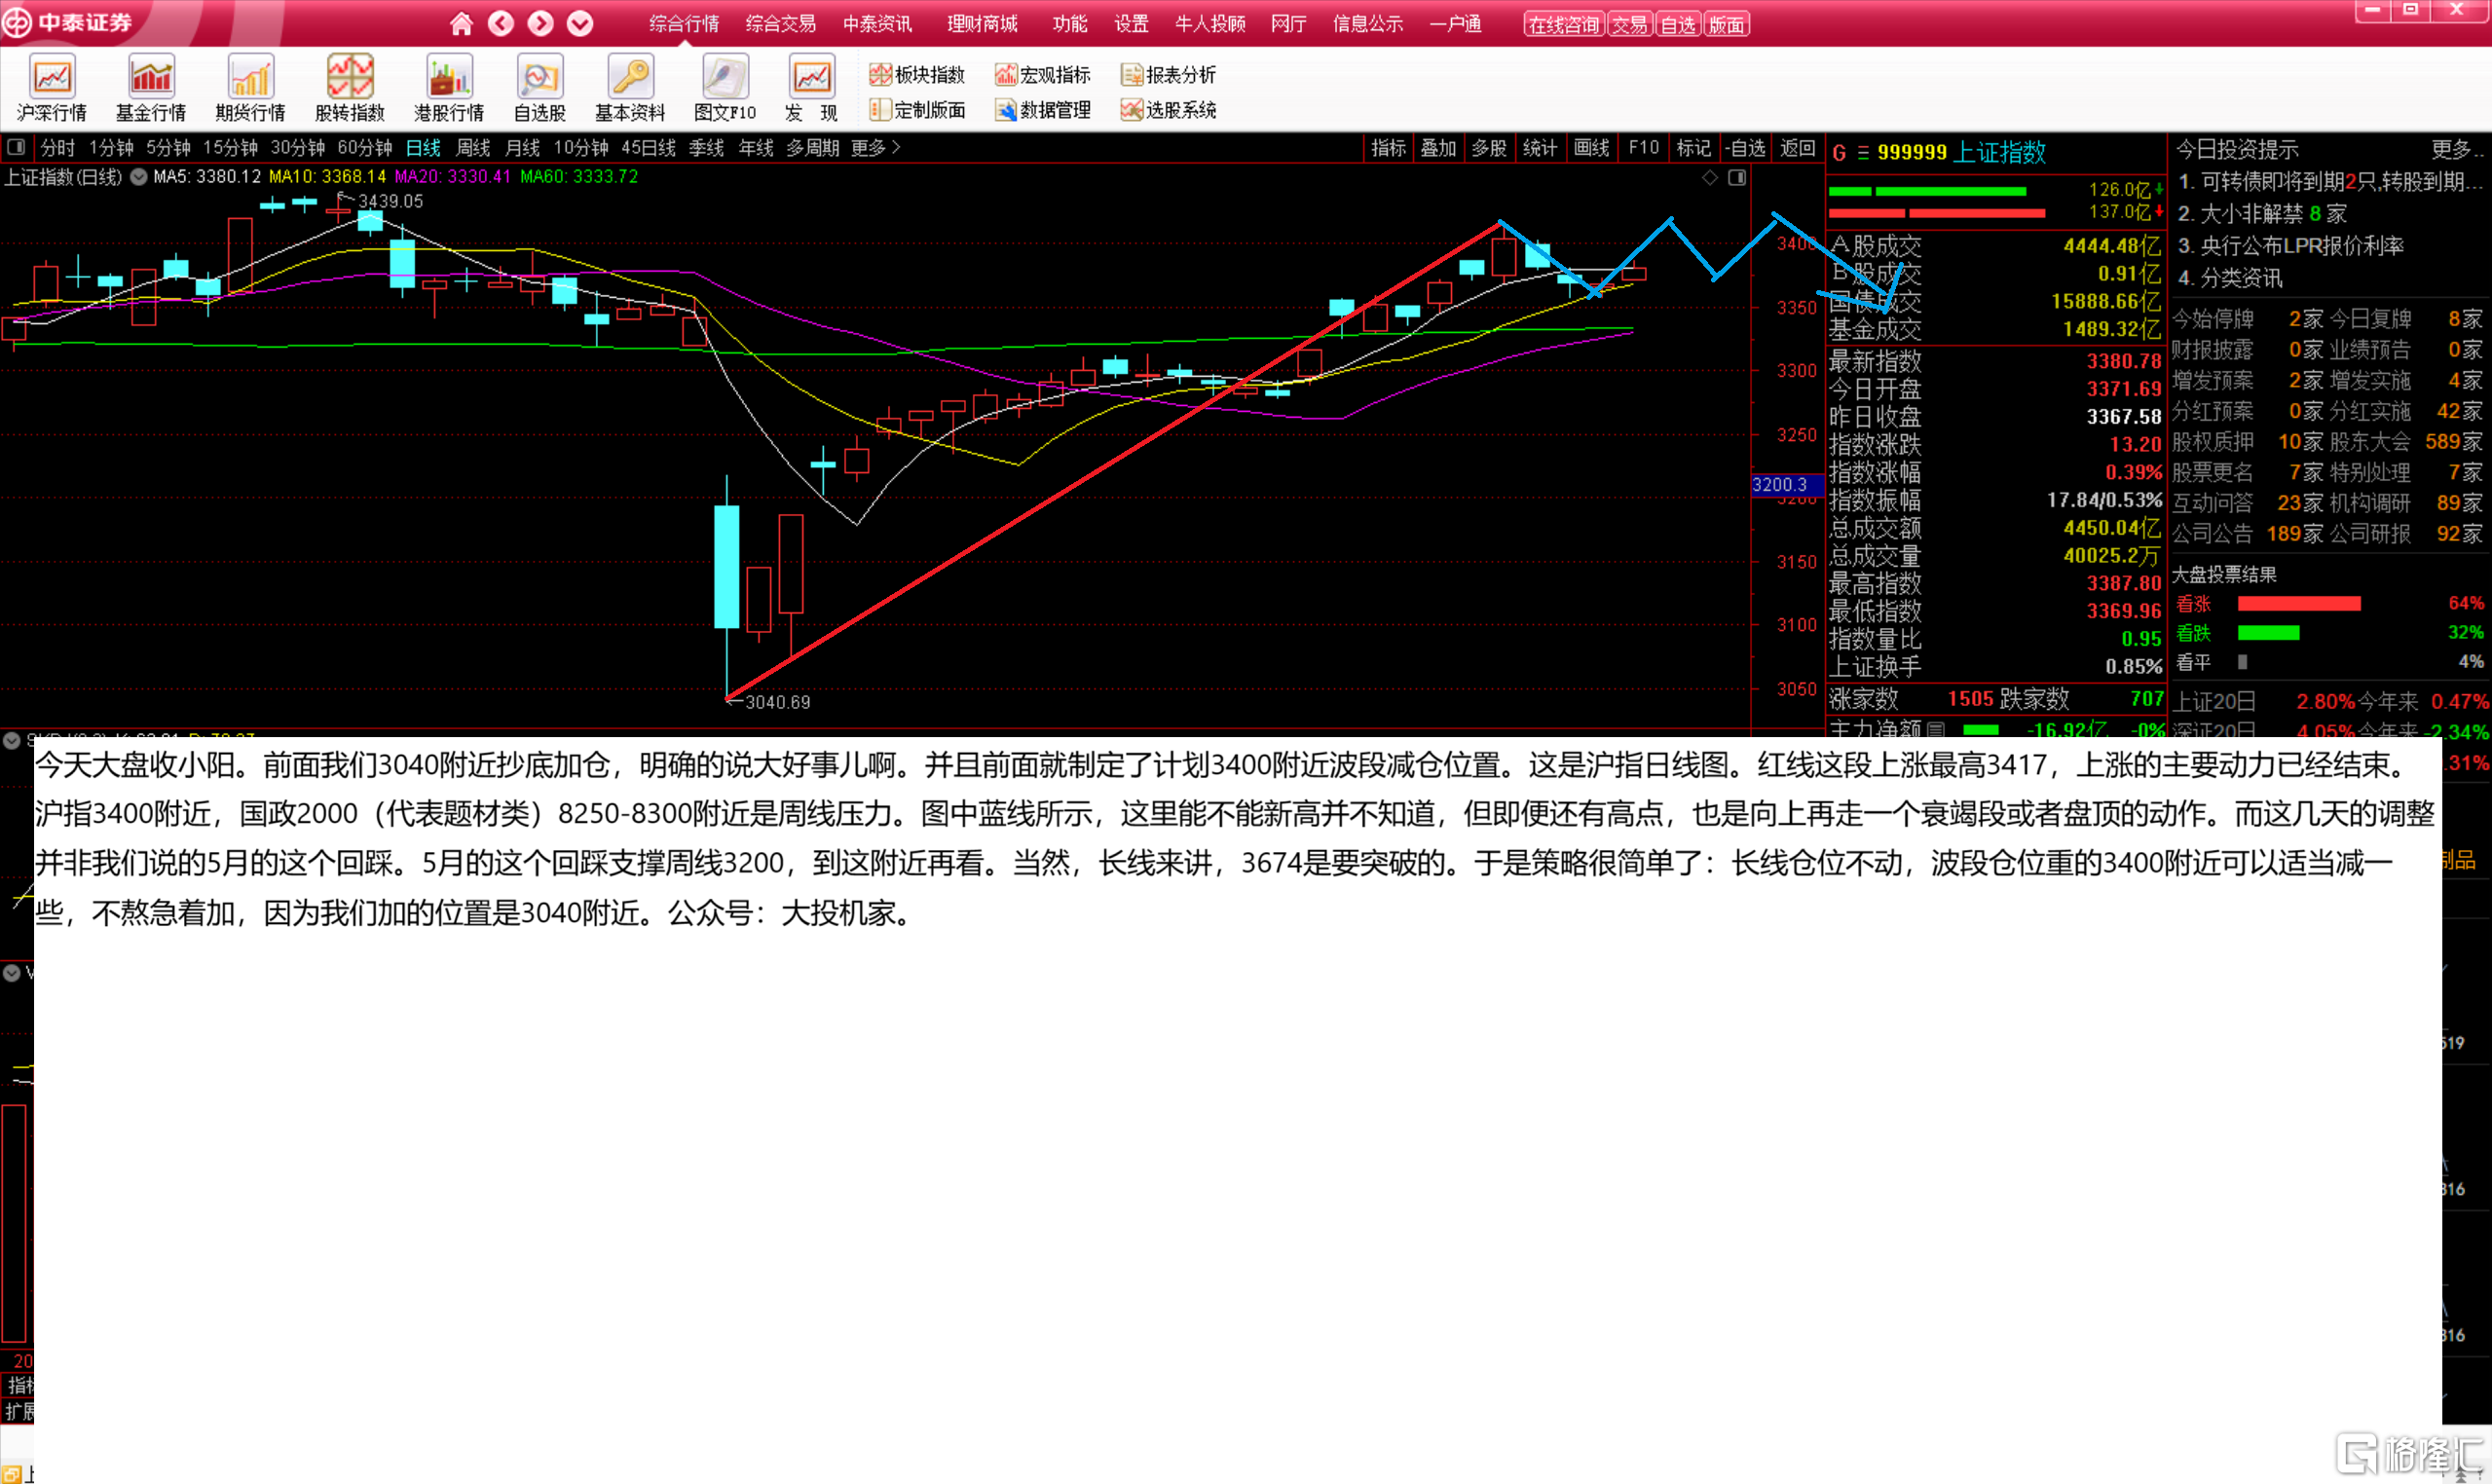Screen dimensions: 2492x1484
Task: Select the 月线 monthly tab
Action: coord(522,148)
